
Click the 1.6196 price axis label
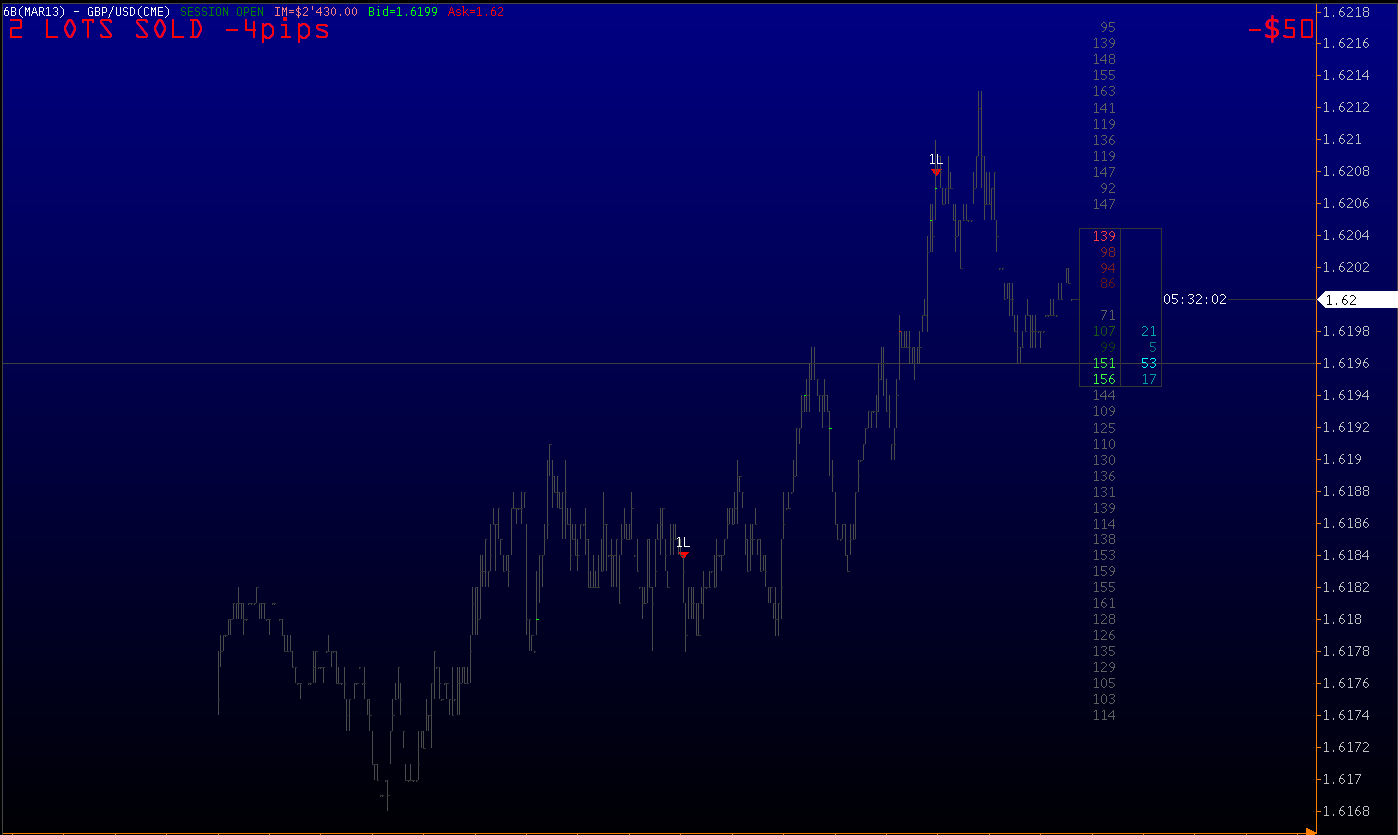click(x=1345, y=364)
